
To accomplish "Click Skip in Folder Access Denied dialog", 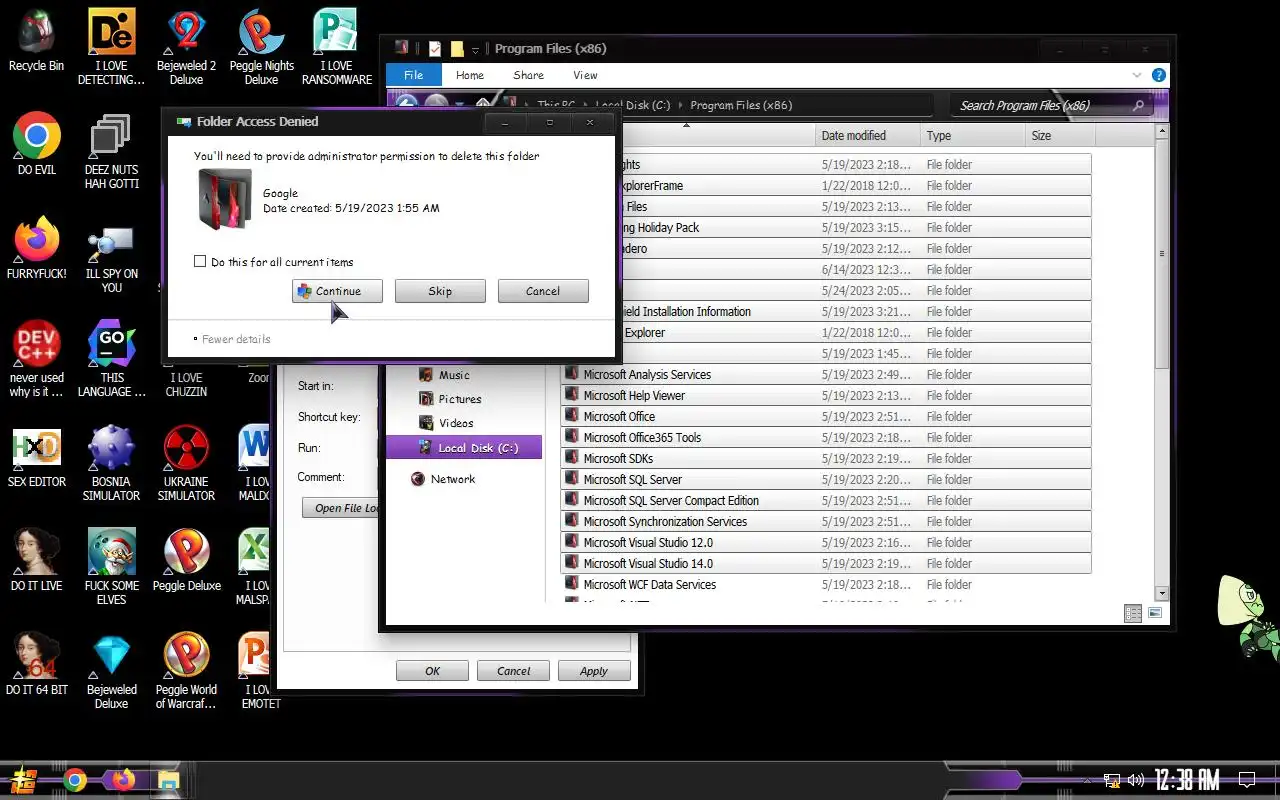I will click(440, 291).
